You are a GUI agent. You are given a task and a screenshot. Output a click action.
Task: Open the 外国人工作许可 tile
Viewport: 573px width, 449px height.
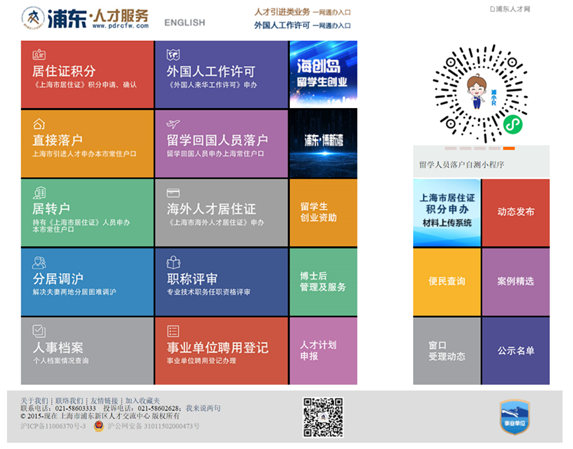(221, 75)
